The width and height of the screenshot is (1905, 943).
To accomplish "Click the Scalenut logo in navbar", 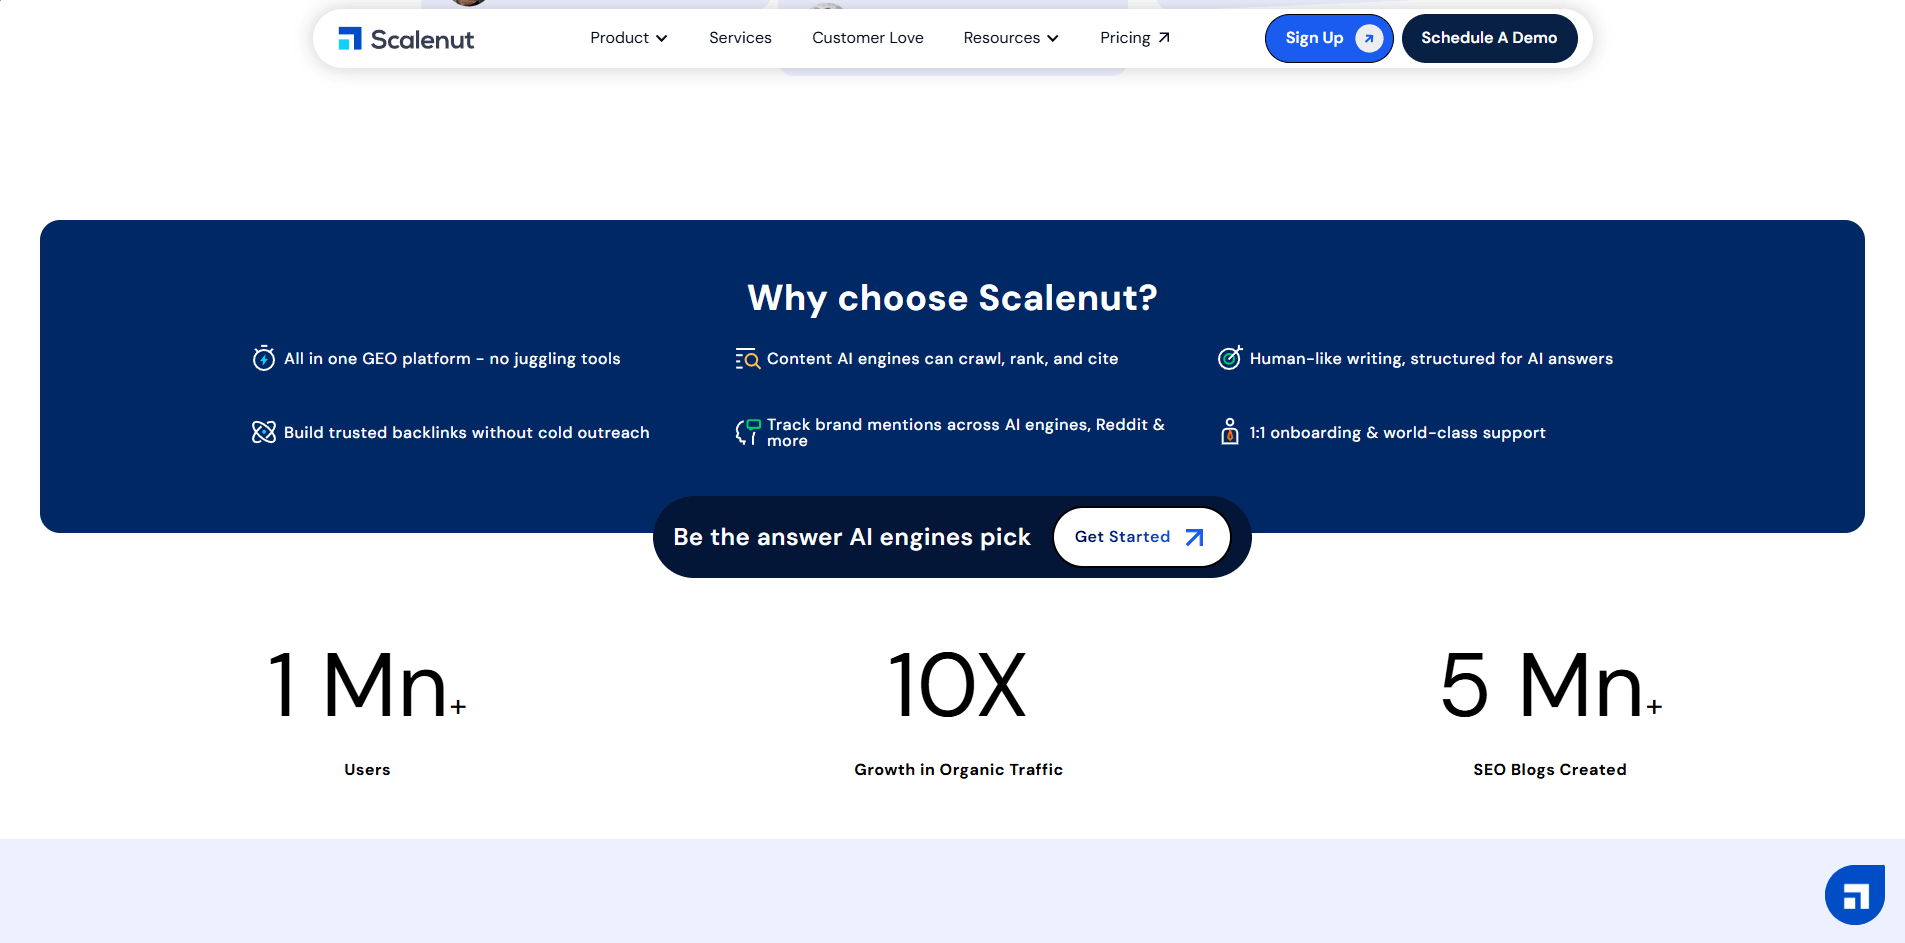I will coord(406,39).
